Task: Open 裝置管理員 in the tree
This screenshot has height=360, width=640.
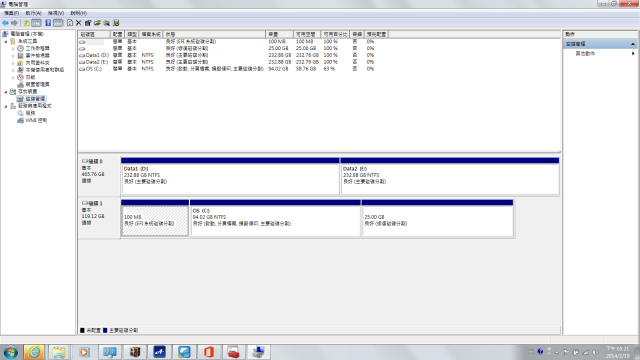Action: click(37, 84)
